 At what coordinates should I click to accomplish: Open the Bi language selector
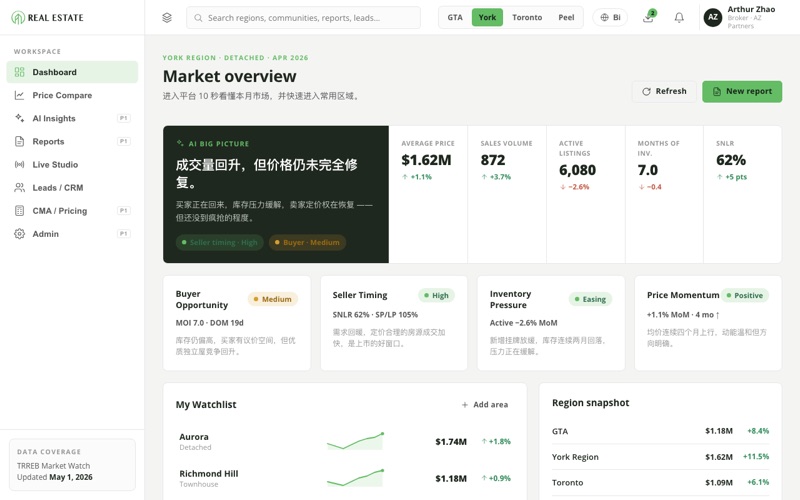tap(610, 17)
